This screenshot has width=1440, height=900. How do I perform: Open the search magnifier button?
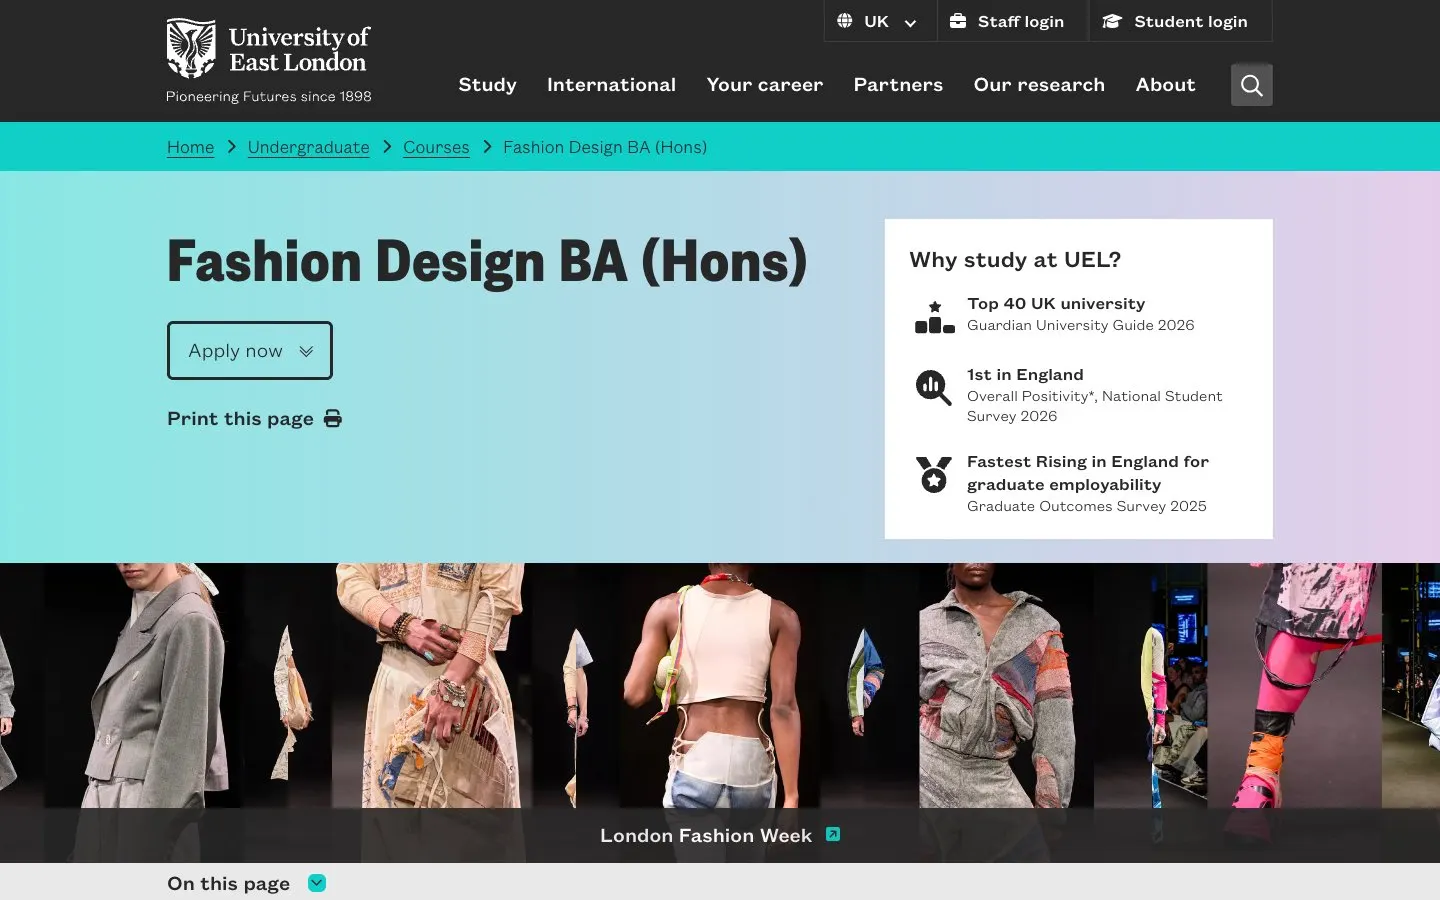click(1251, 85)
